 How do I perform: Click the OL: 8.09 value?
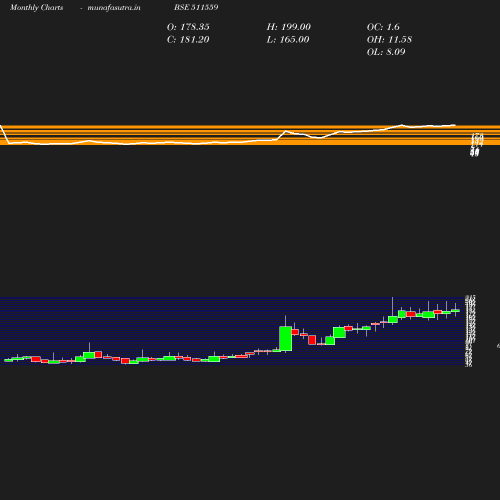(x=386, y=52)
